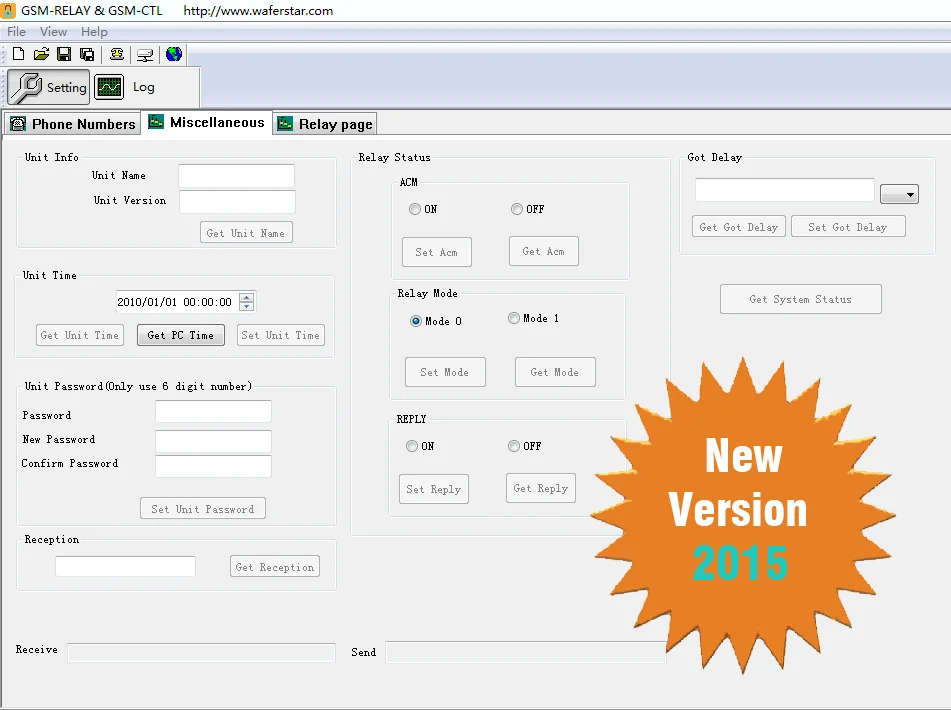Click the Get System Status button
This screenshot has height=710, width=951.
[800, 299]
